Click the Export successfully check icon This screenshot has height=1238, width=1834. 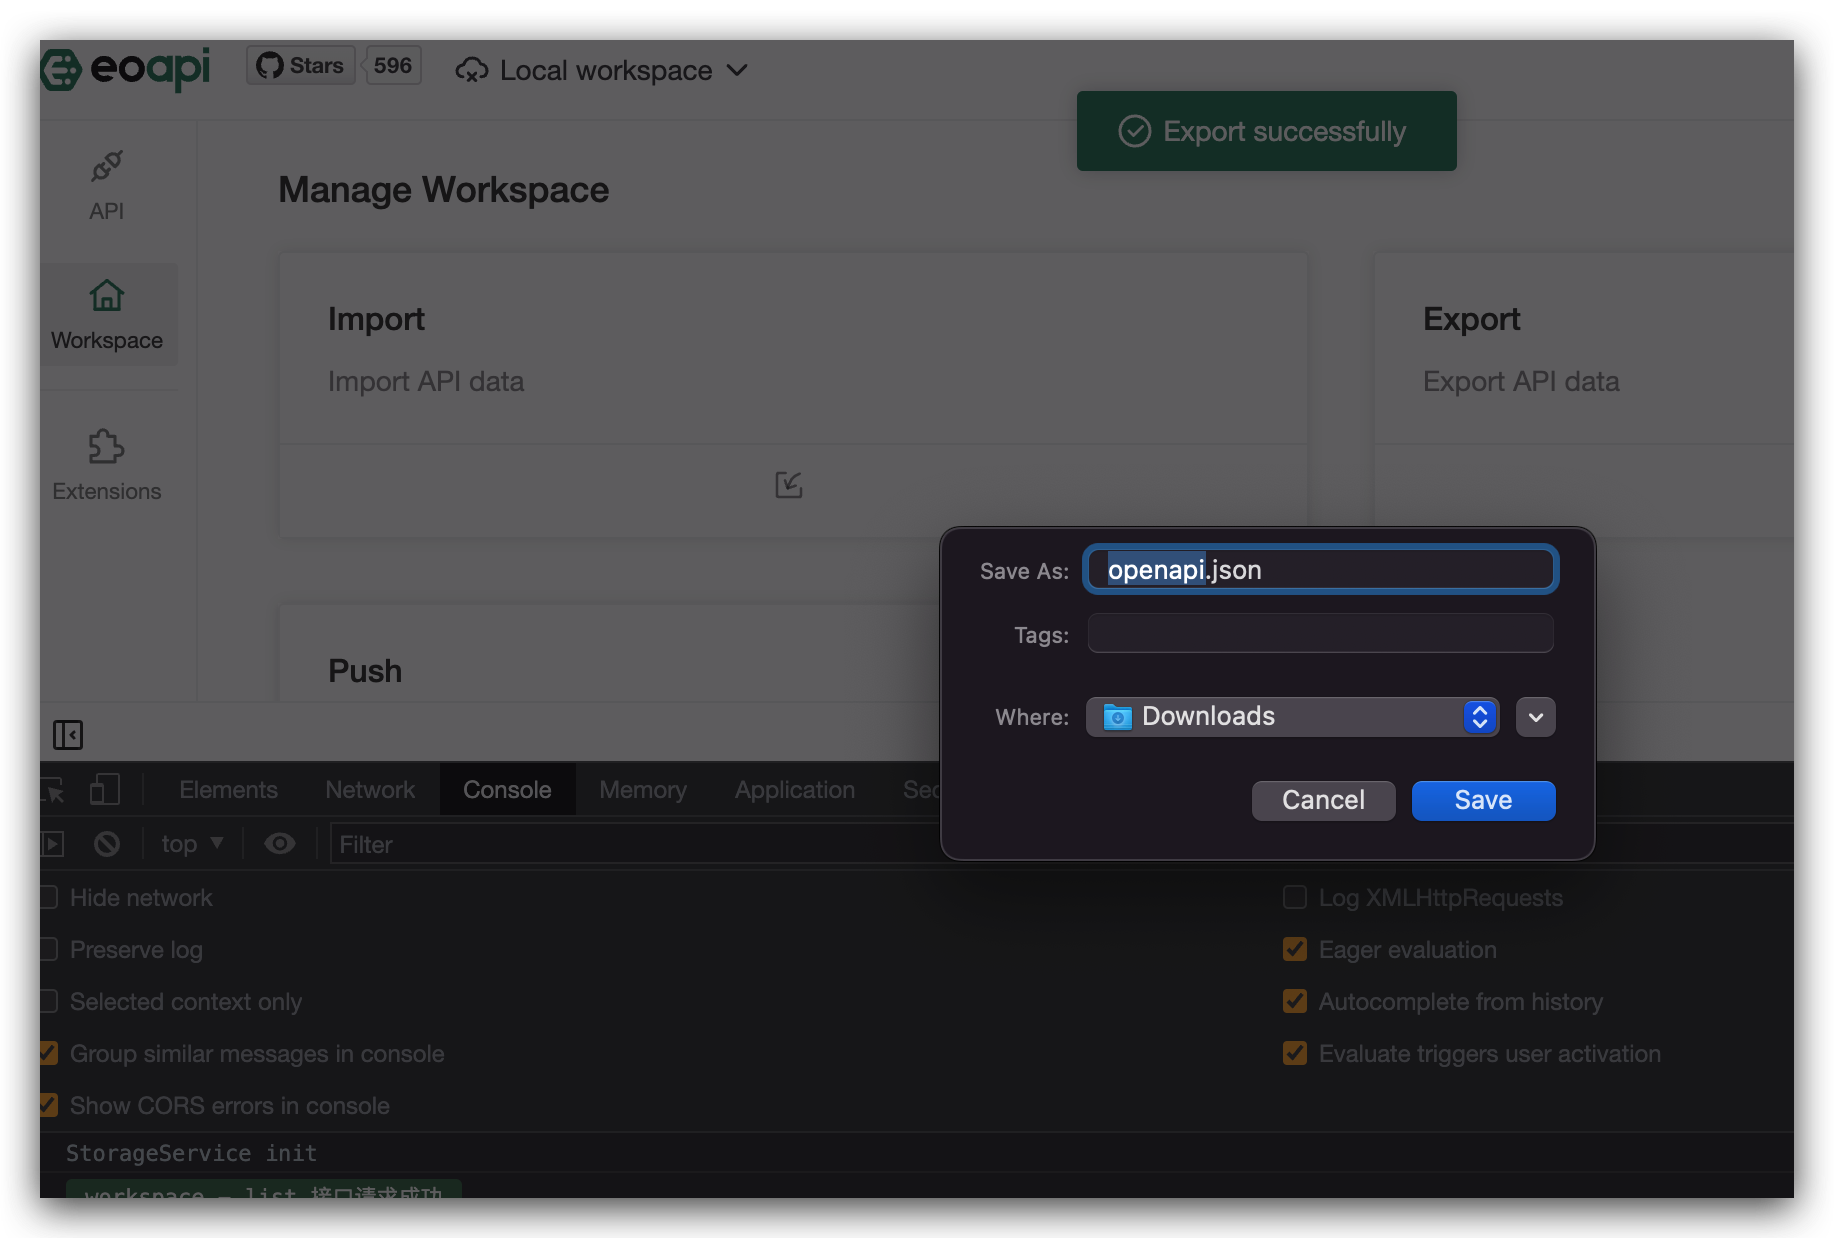pyautogui.click(x=1135, y=131)
